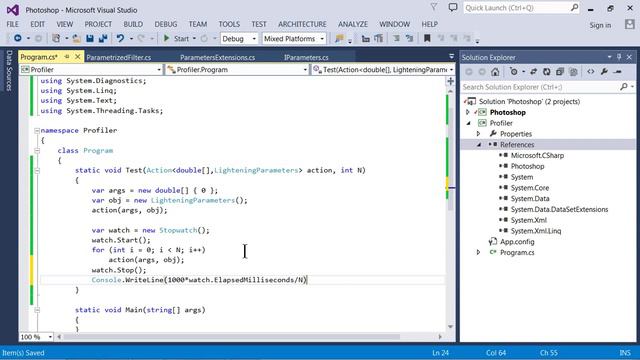Screen dimensions: 640x360
Task: Click the View Code icon in Solution Explorer
Action: tap(591, 72)
